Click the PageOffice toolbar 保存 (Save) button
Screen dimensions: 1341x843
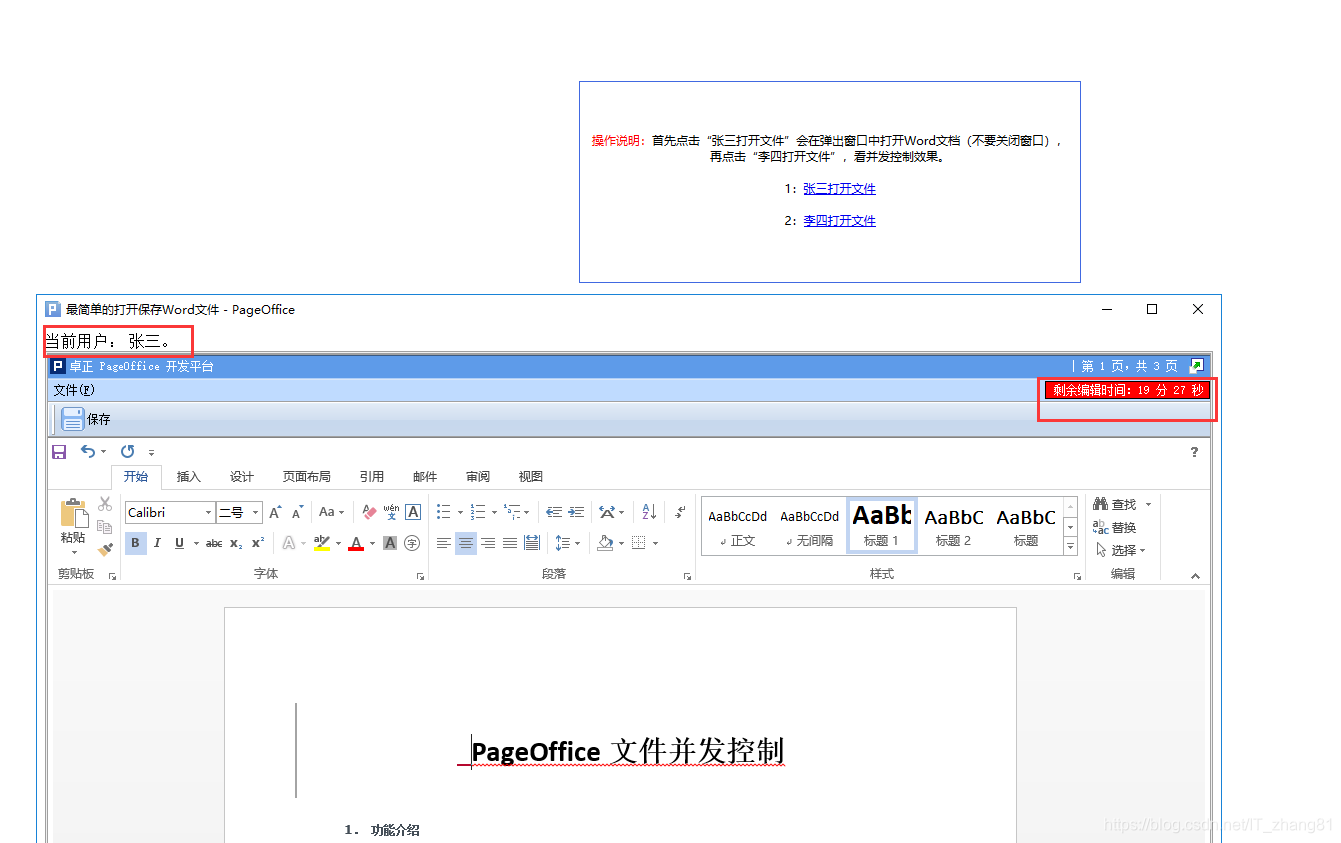[x=85, y=419]
